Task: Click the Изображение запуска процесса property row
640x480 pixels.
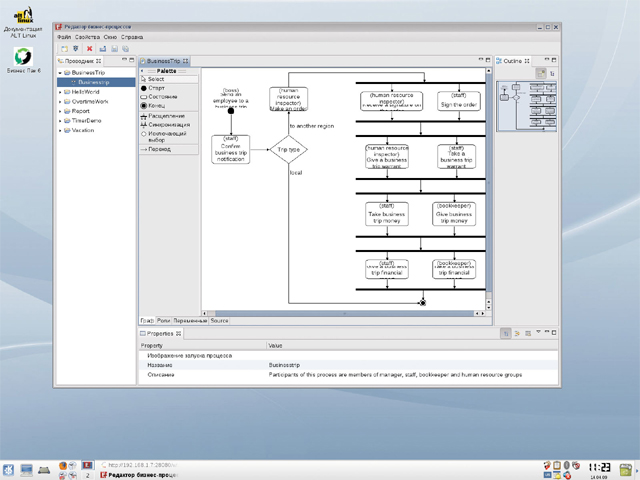Action: tap(348, 356)
